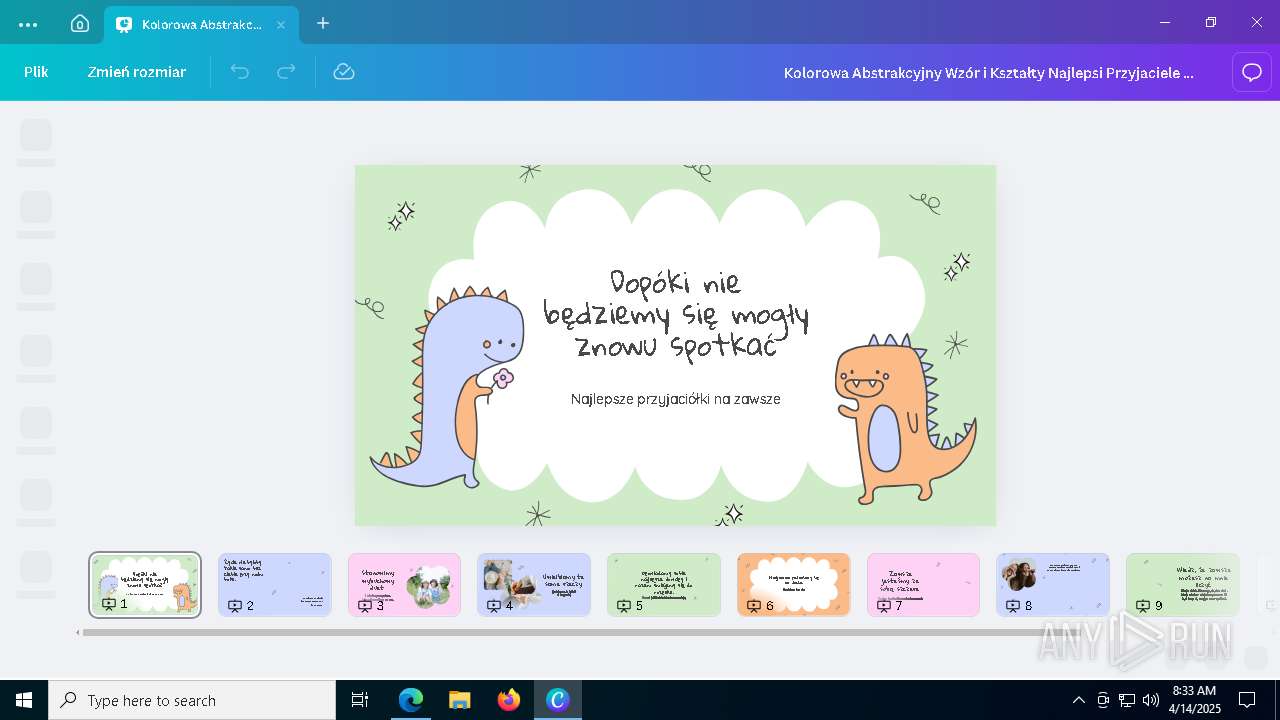Open a new tab with plus
Image resolution: width=1280 pixels, height=720 pixels.
(x=323, y=23)
